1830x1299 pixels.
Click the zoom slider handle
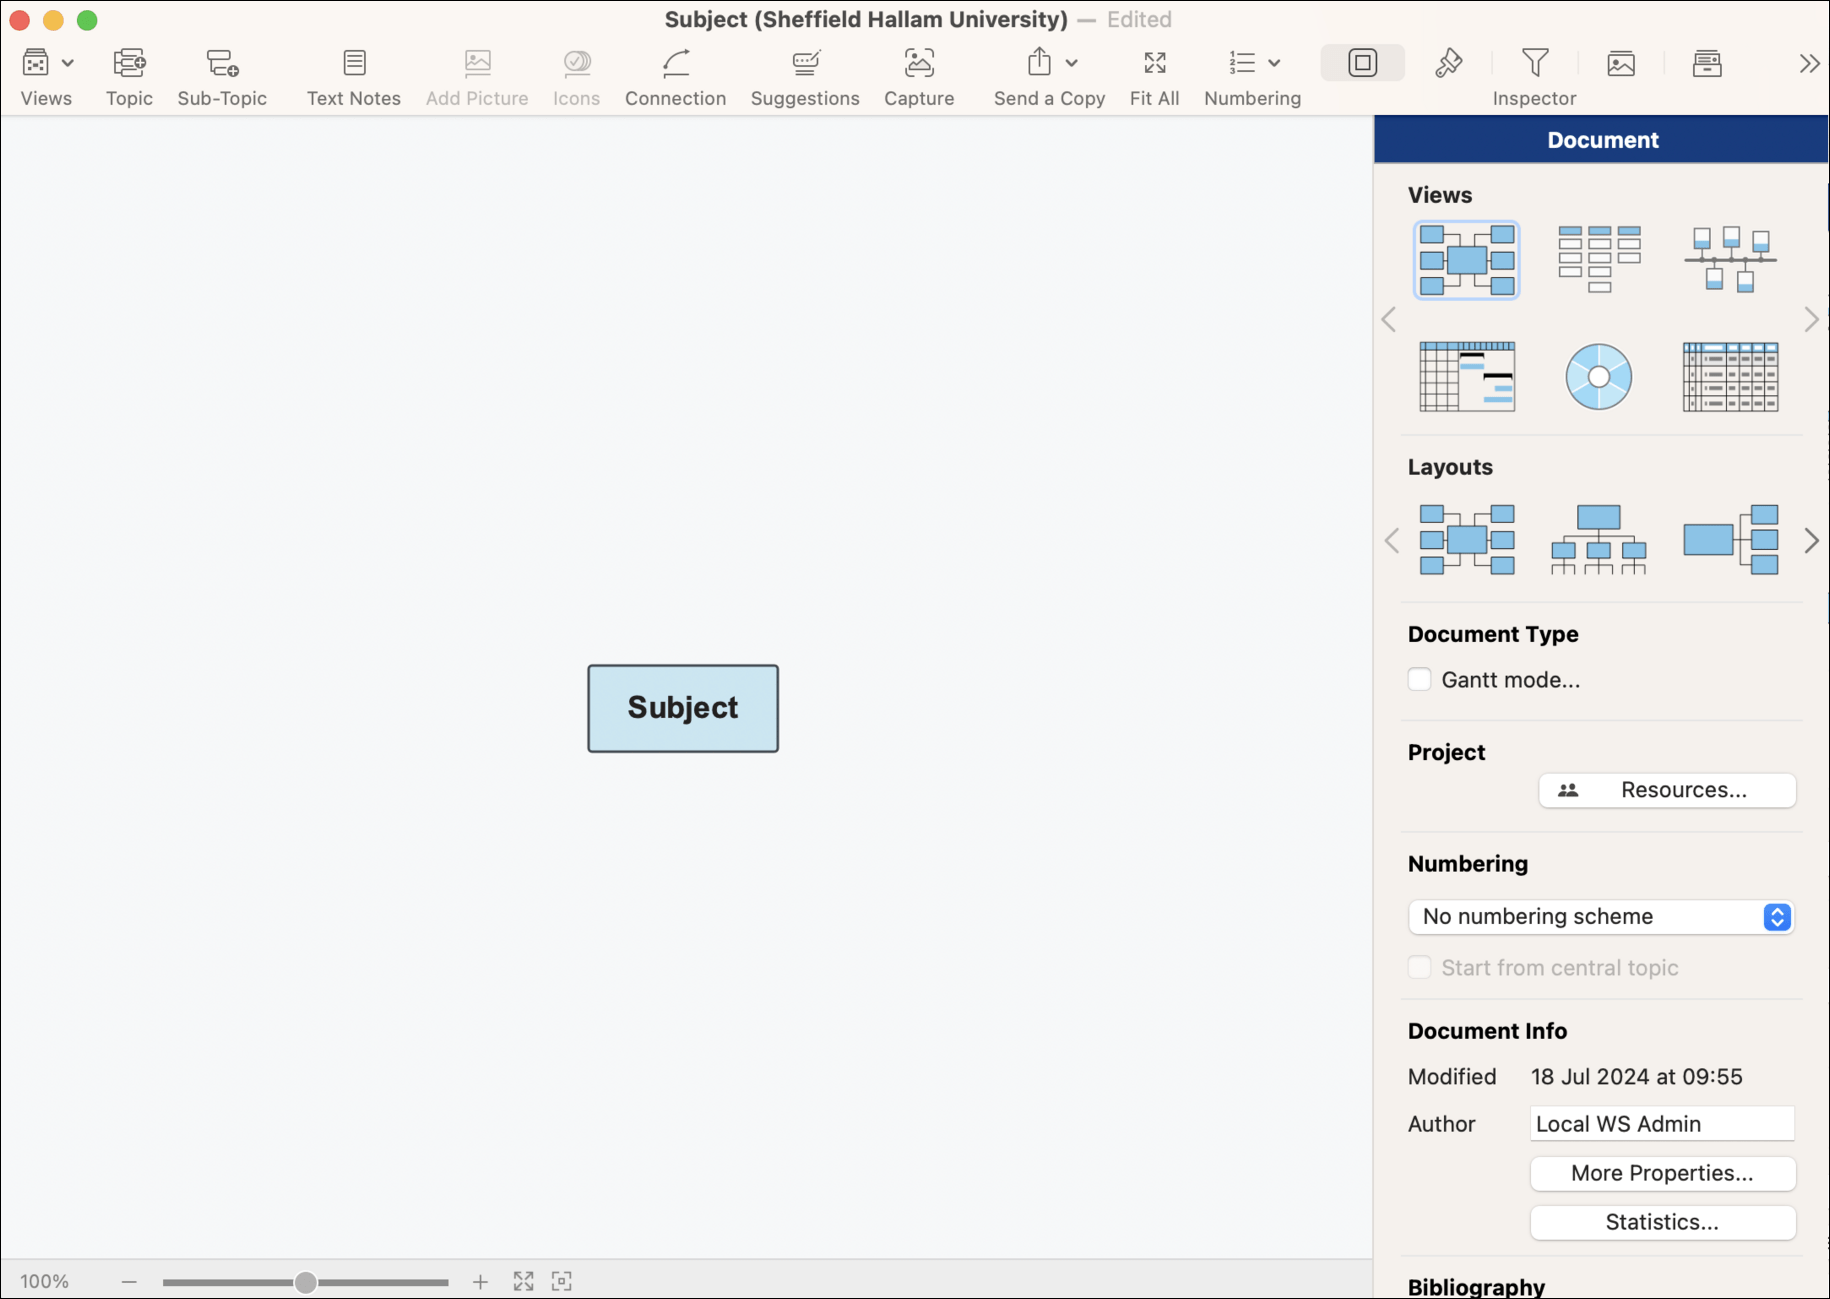coord(306,1282)
